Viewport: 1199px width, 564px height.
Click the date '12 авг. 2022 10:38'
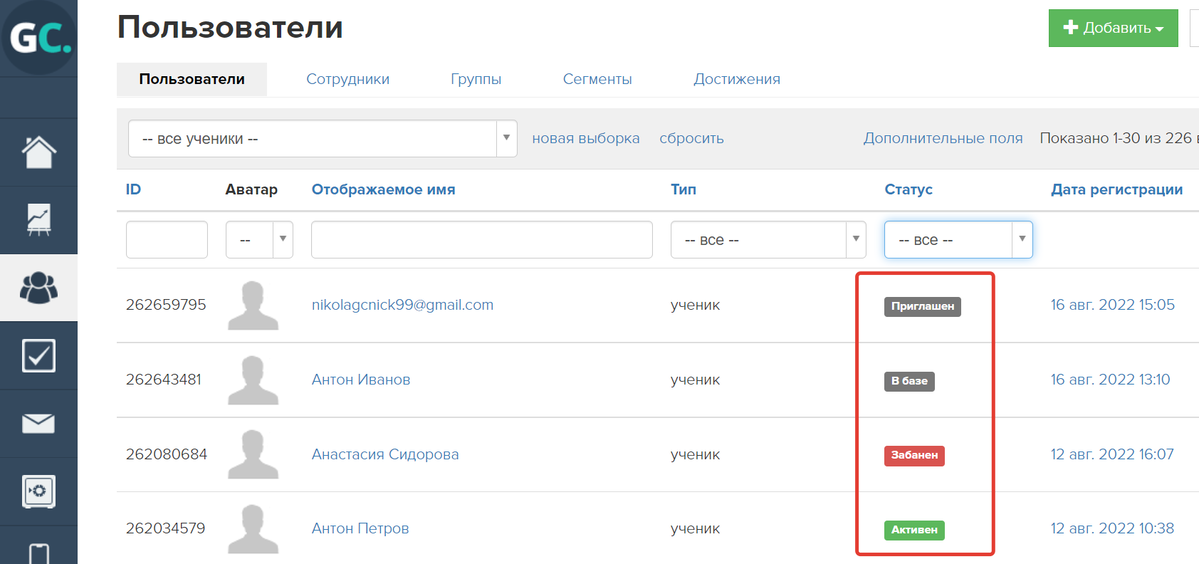[1112, 528]
